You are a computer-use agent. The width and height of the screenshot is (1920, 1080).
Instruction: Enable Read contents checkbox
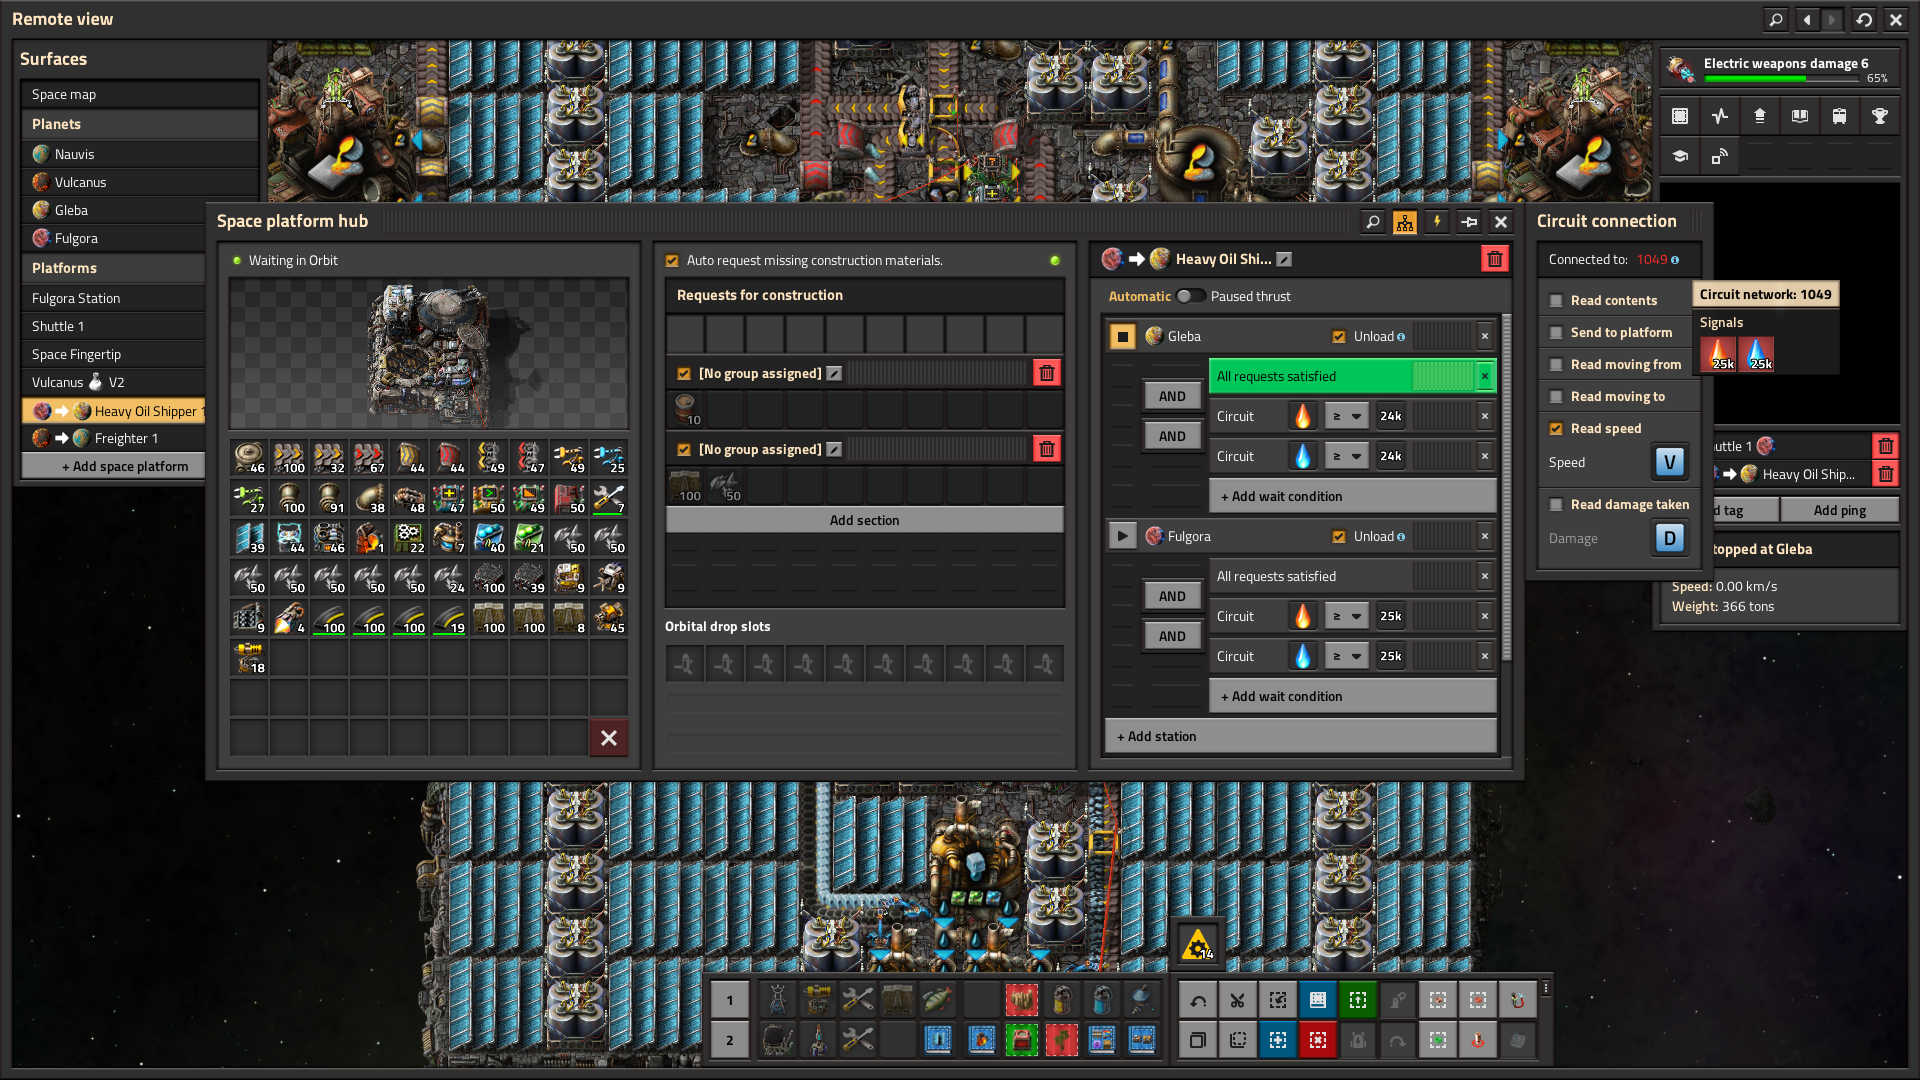click(x=1556, y=300)
